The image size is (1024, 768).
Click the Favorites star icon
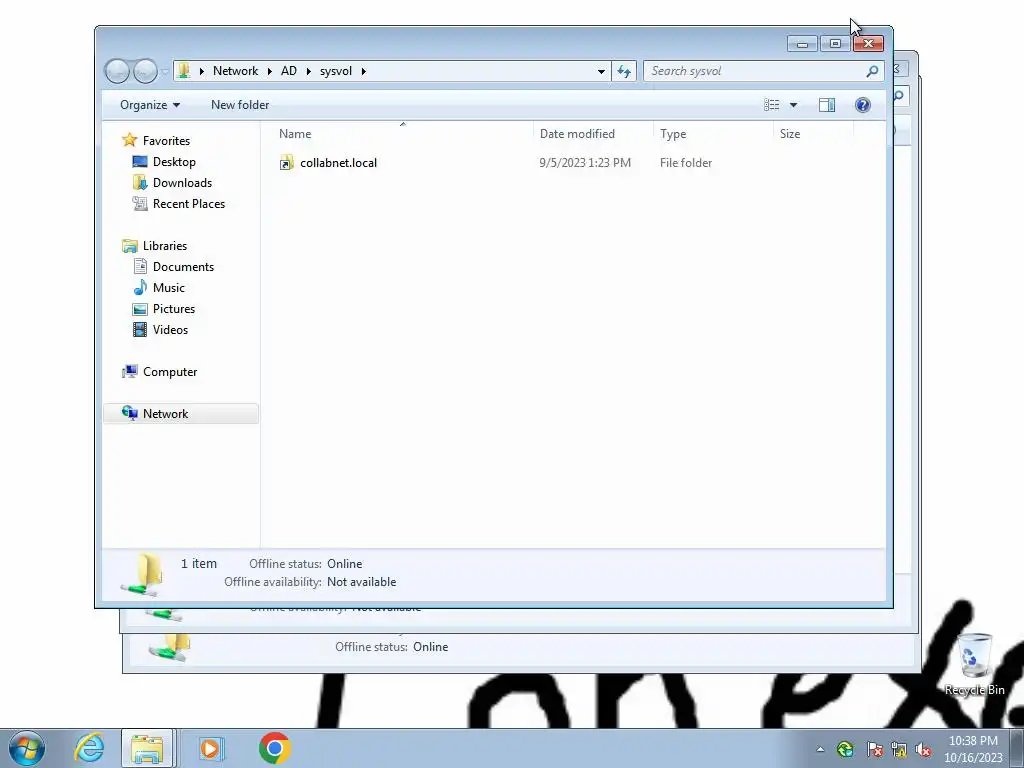click(129, 140)
